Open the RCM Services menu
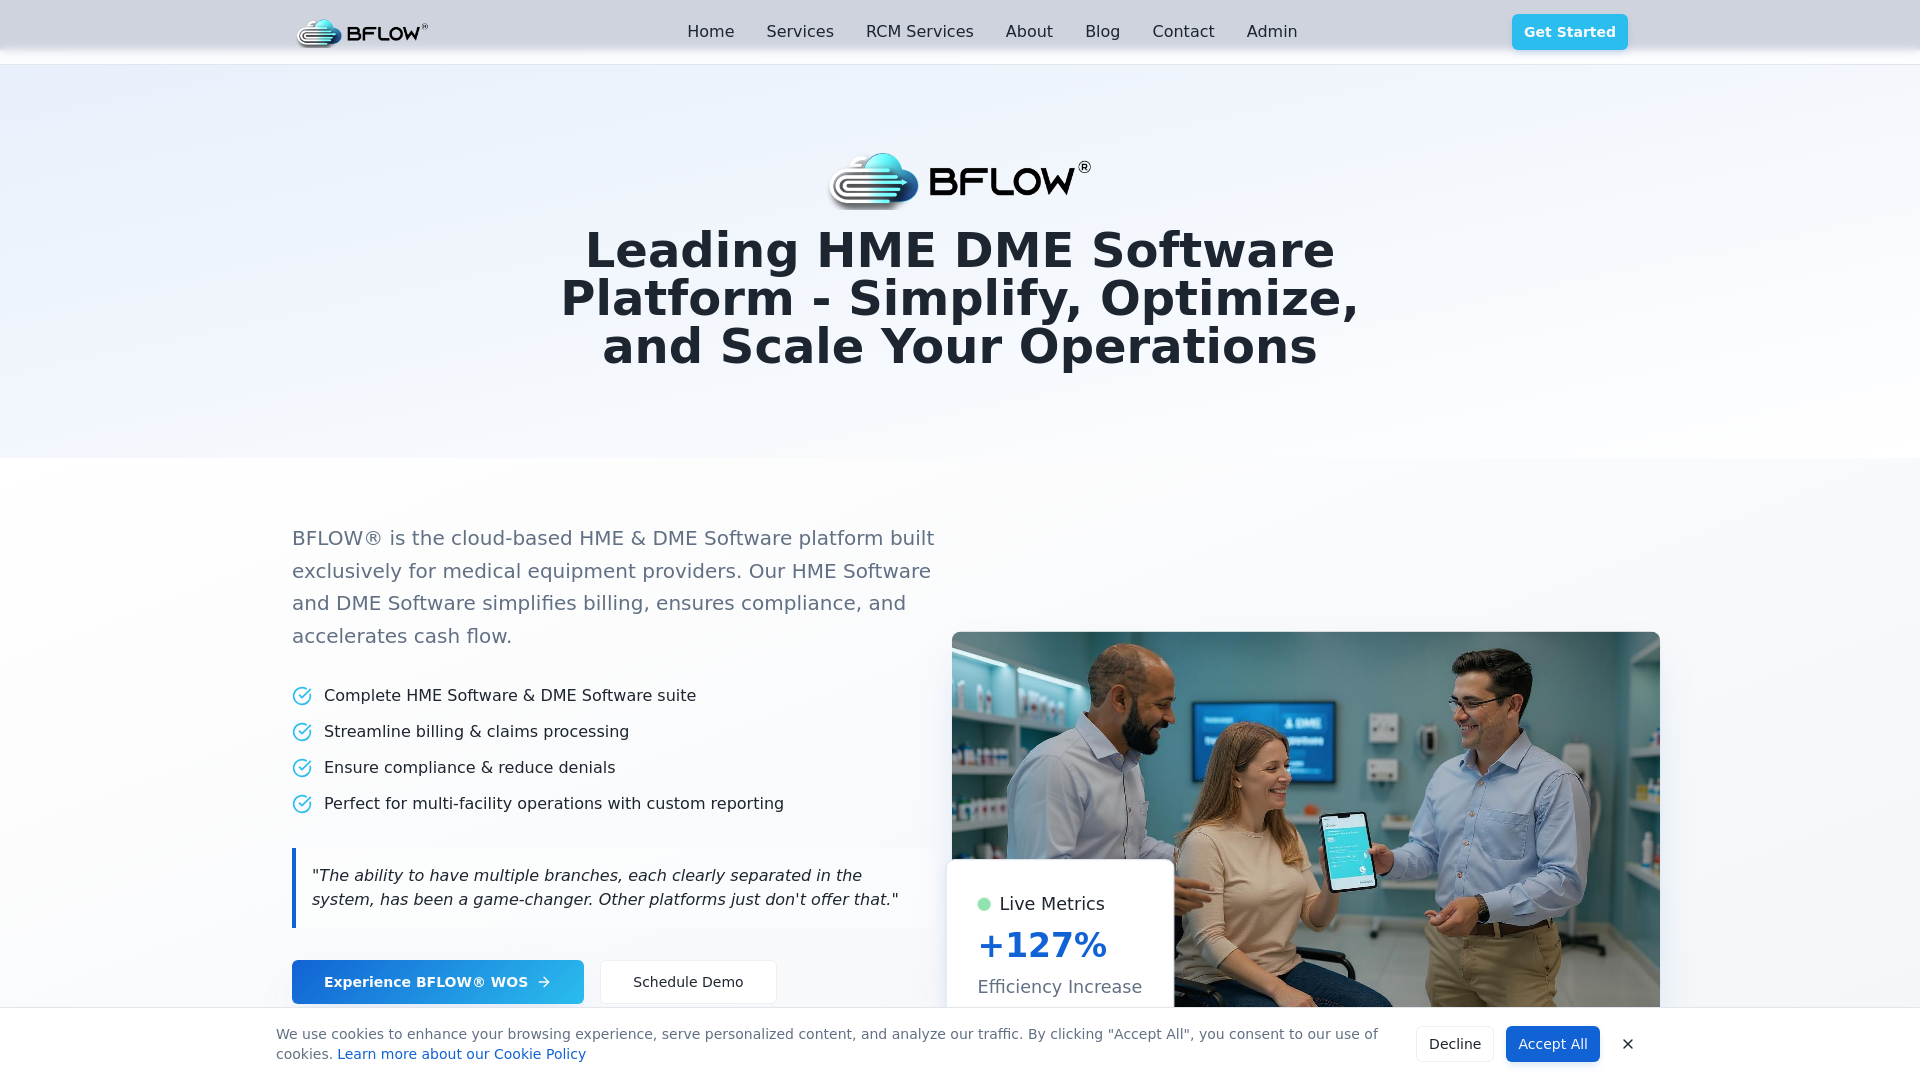 tap(919, 31)
